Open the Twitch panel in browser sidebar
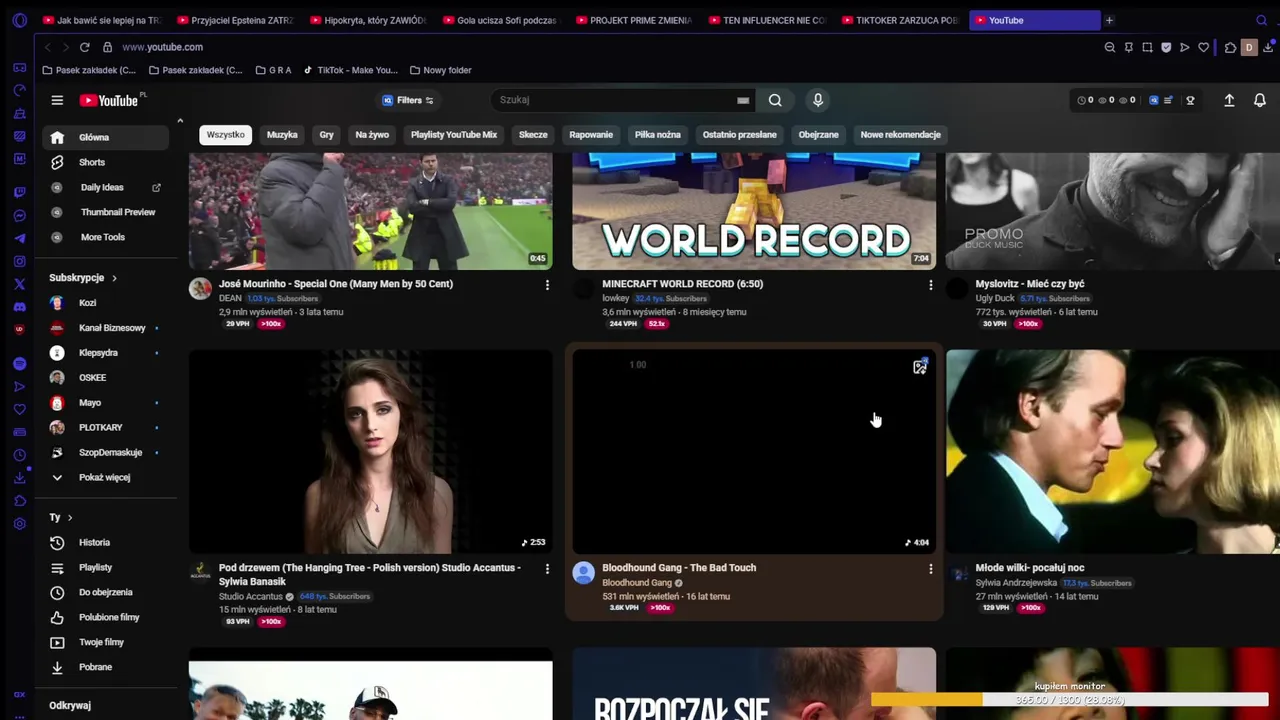This screenshot has height=720, width=1280. click(19, 192)
